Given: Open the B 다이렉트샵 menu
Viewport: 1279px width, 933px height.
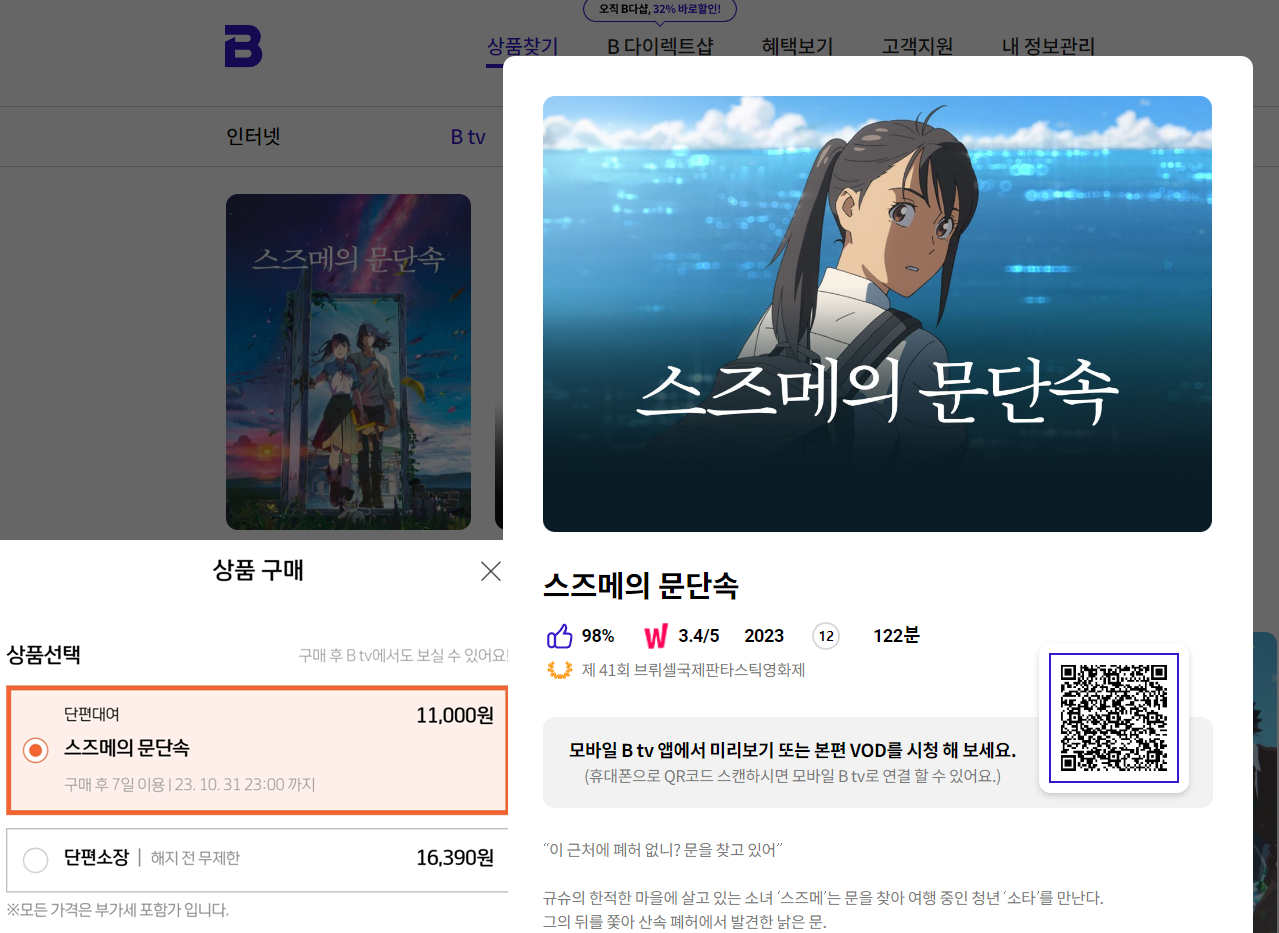Looking at the screenshot, I should tap(660, 46).
